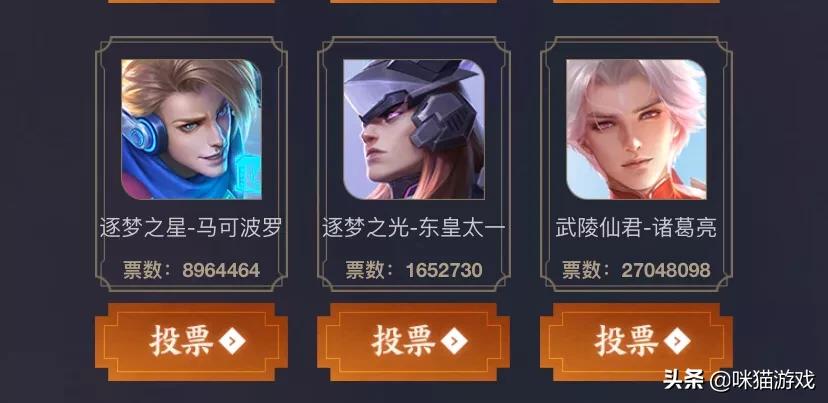Viewport: 828px width, 403px height.
Task: Click the cropped orange button above 东皇太一
Action: click(413, 2)
